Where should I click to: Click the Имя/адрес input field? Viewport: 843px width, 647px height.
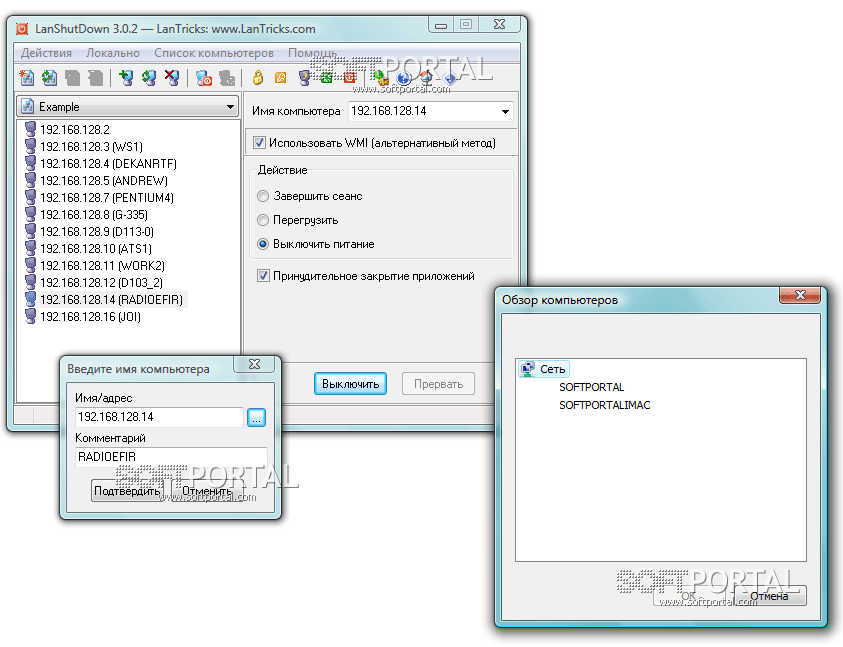pyautogui.click(x=159, y=417)
